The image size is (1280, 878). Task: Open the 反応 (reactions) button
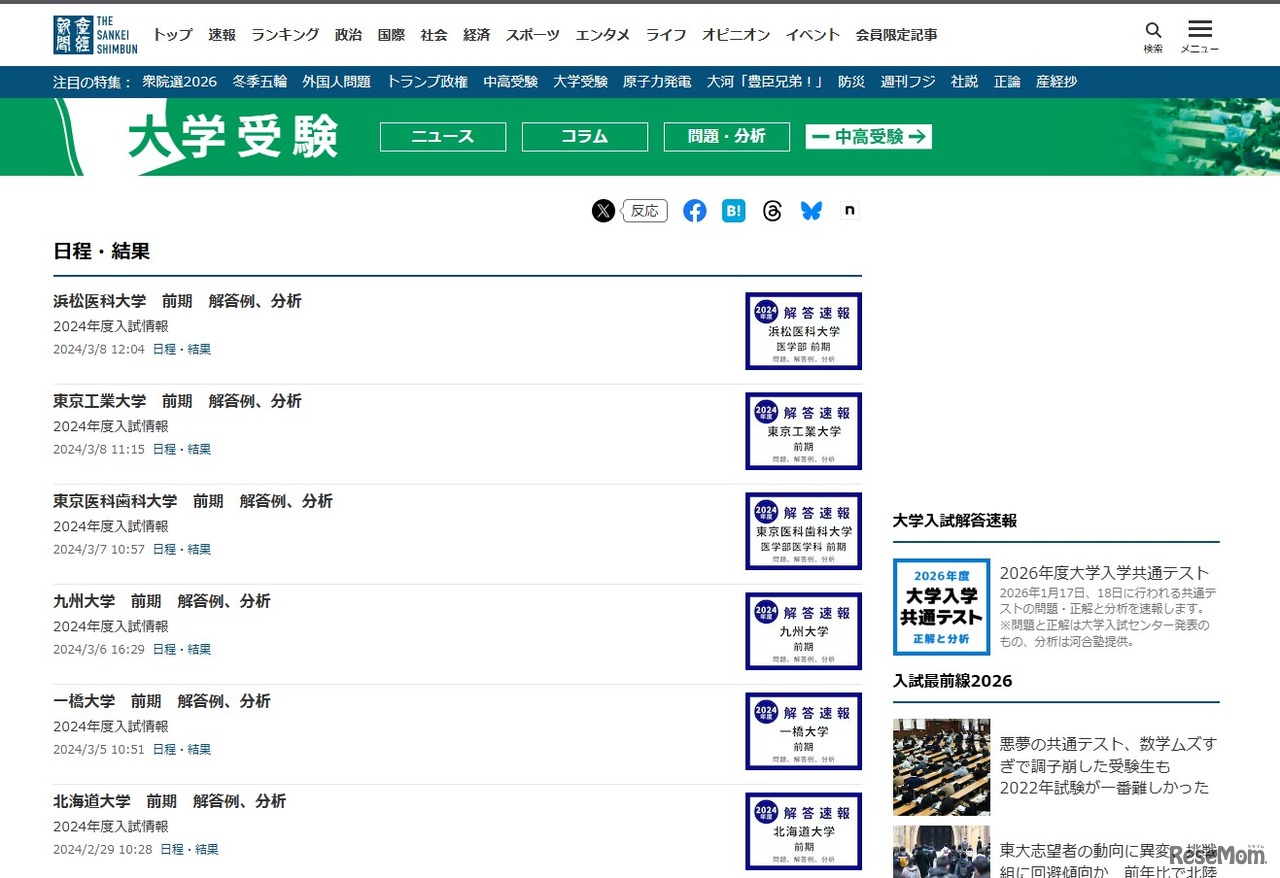(644, 210)
